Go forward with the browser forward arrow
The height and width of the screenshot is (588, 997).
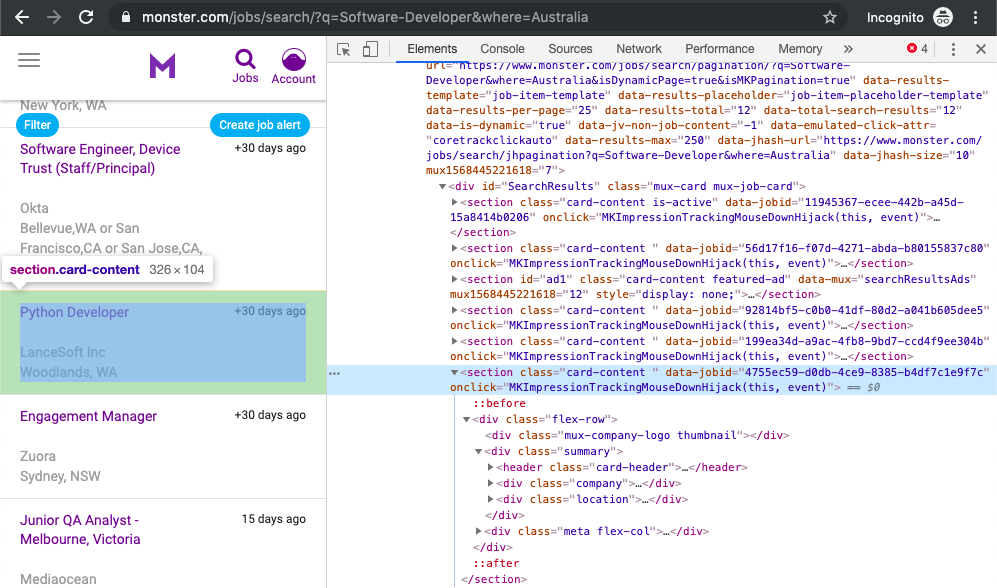tap(54, 17)
